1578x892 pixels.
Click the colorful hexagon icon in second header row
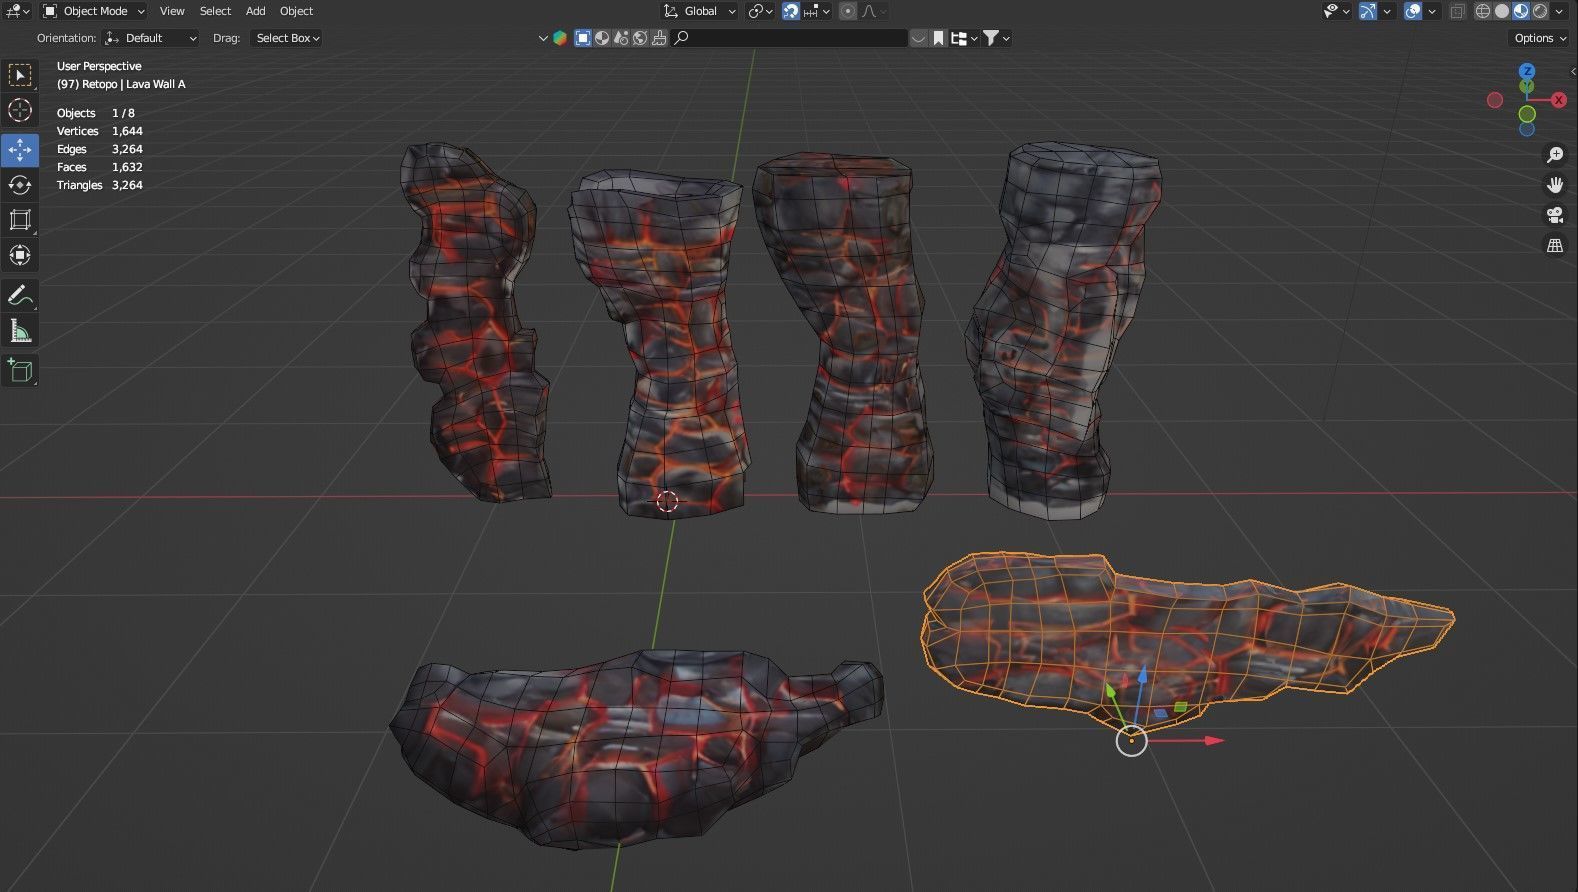[560, 38]
